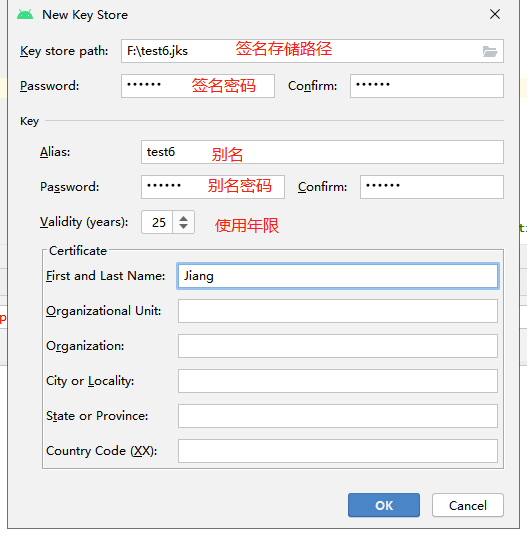Image resolution: width=527 pixels, height=536 pixels.
Task: Click the Validity years number field
Action: point(157,222)
